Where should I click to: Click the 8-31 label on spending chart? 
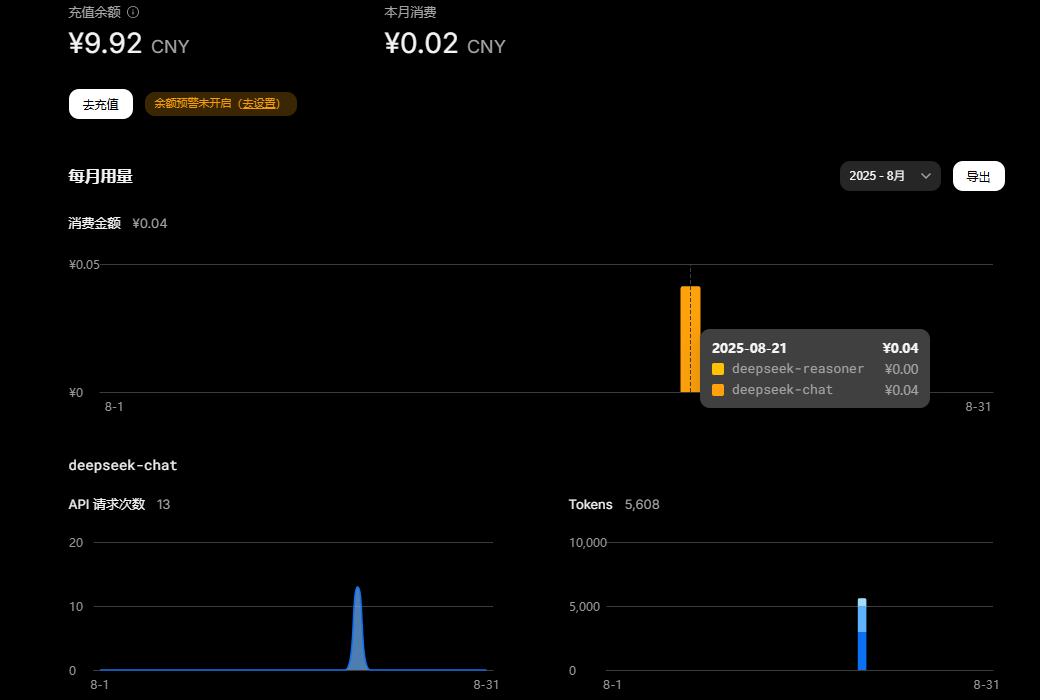(978, 407)
